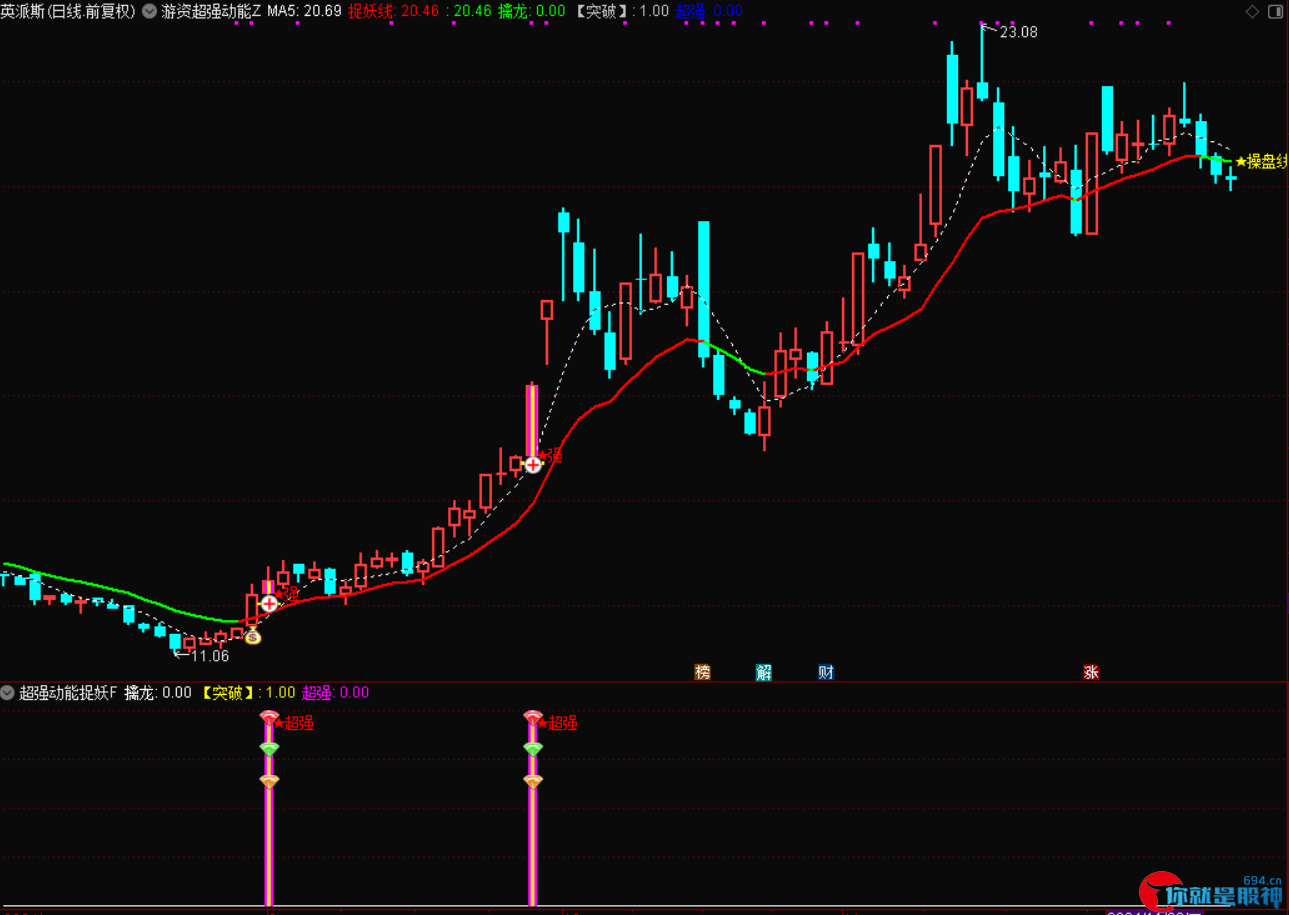Click the diamond icon at top-right corner
The height and width of the screenshot is (915, 1289).
1251,12
